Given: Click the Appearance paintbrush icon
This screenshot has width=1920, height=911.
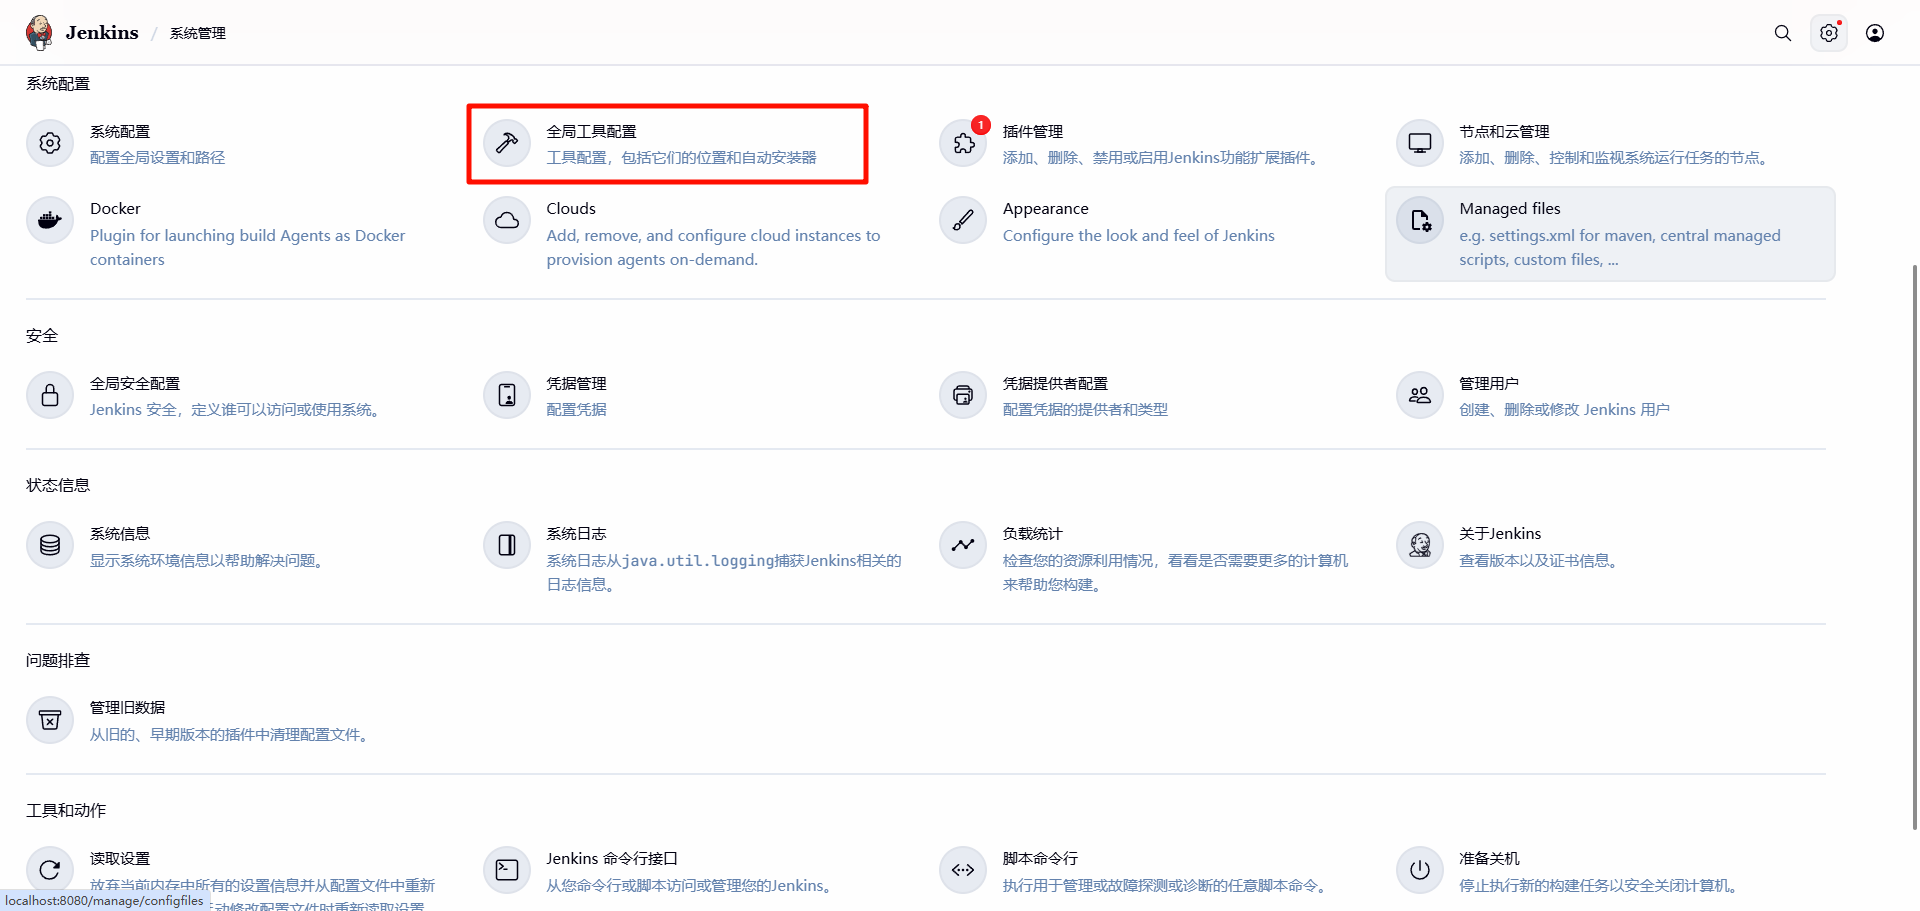Looking at the screenshot, I should click(963, 220).
